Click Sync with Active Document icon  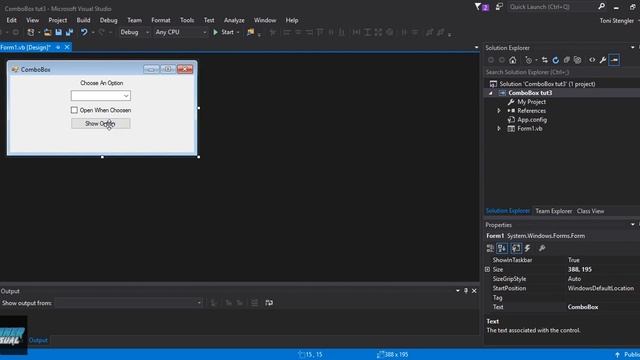coord(544,60)
